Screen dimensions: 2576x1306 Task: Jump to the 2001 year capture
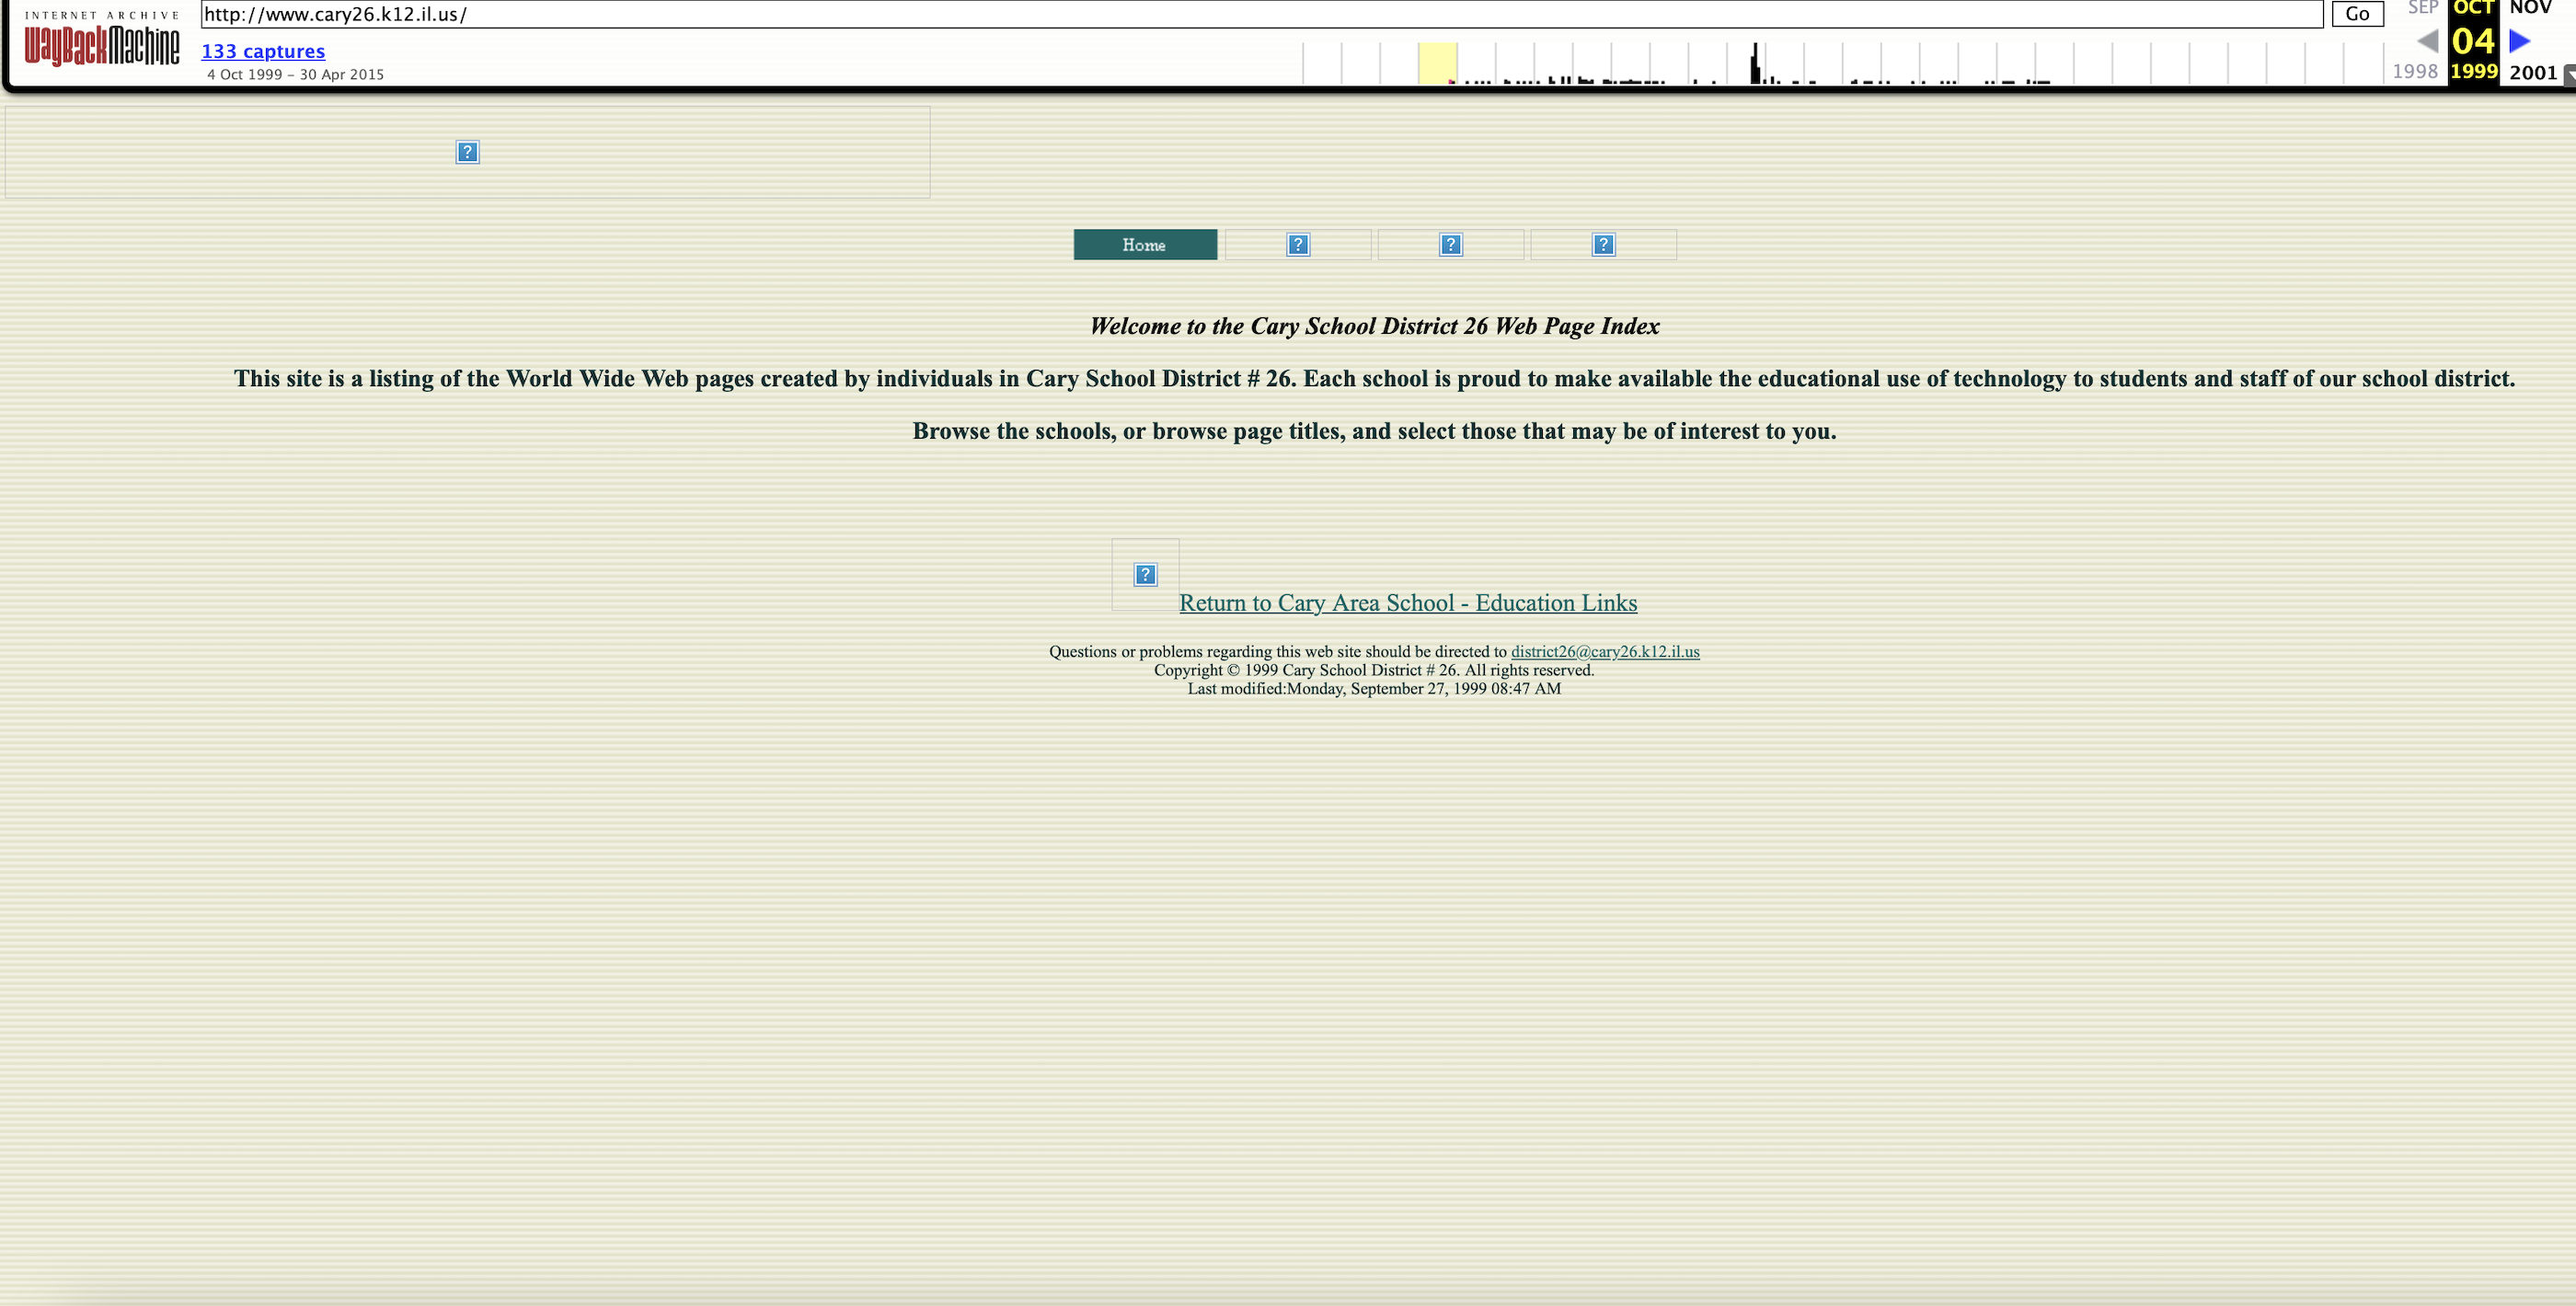(2532, 72)
